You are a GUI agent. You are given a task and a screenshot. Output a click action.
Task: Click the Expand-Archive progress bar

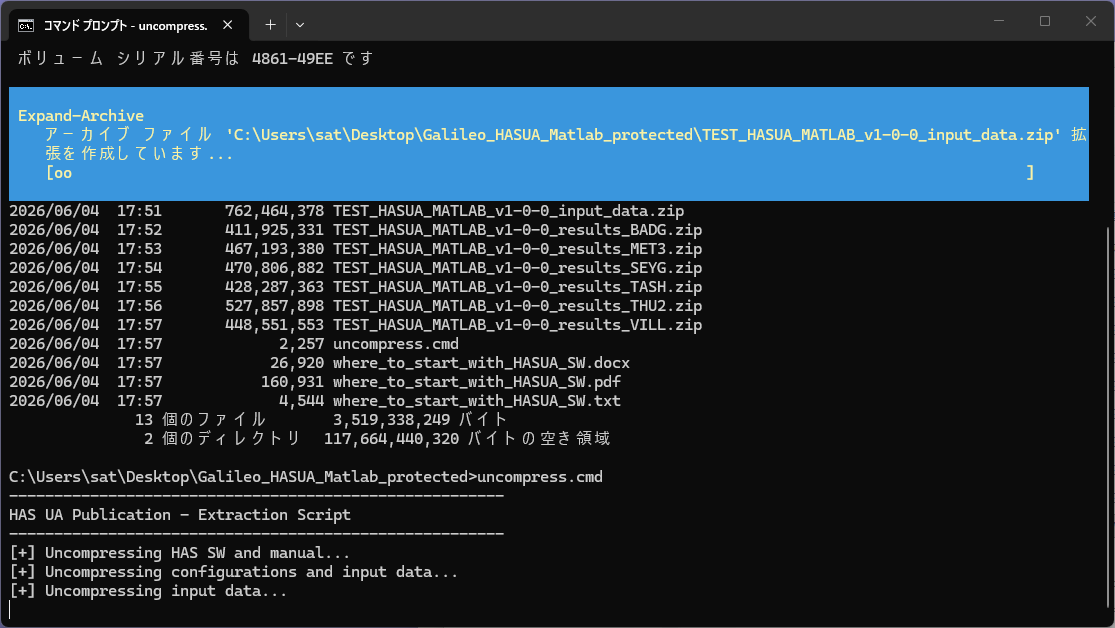(x=540, y=172)
